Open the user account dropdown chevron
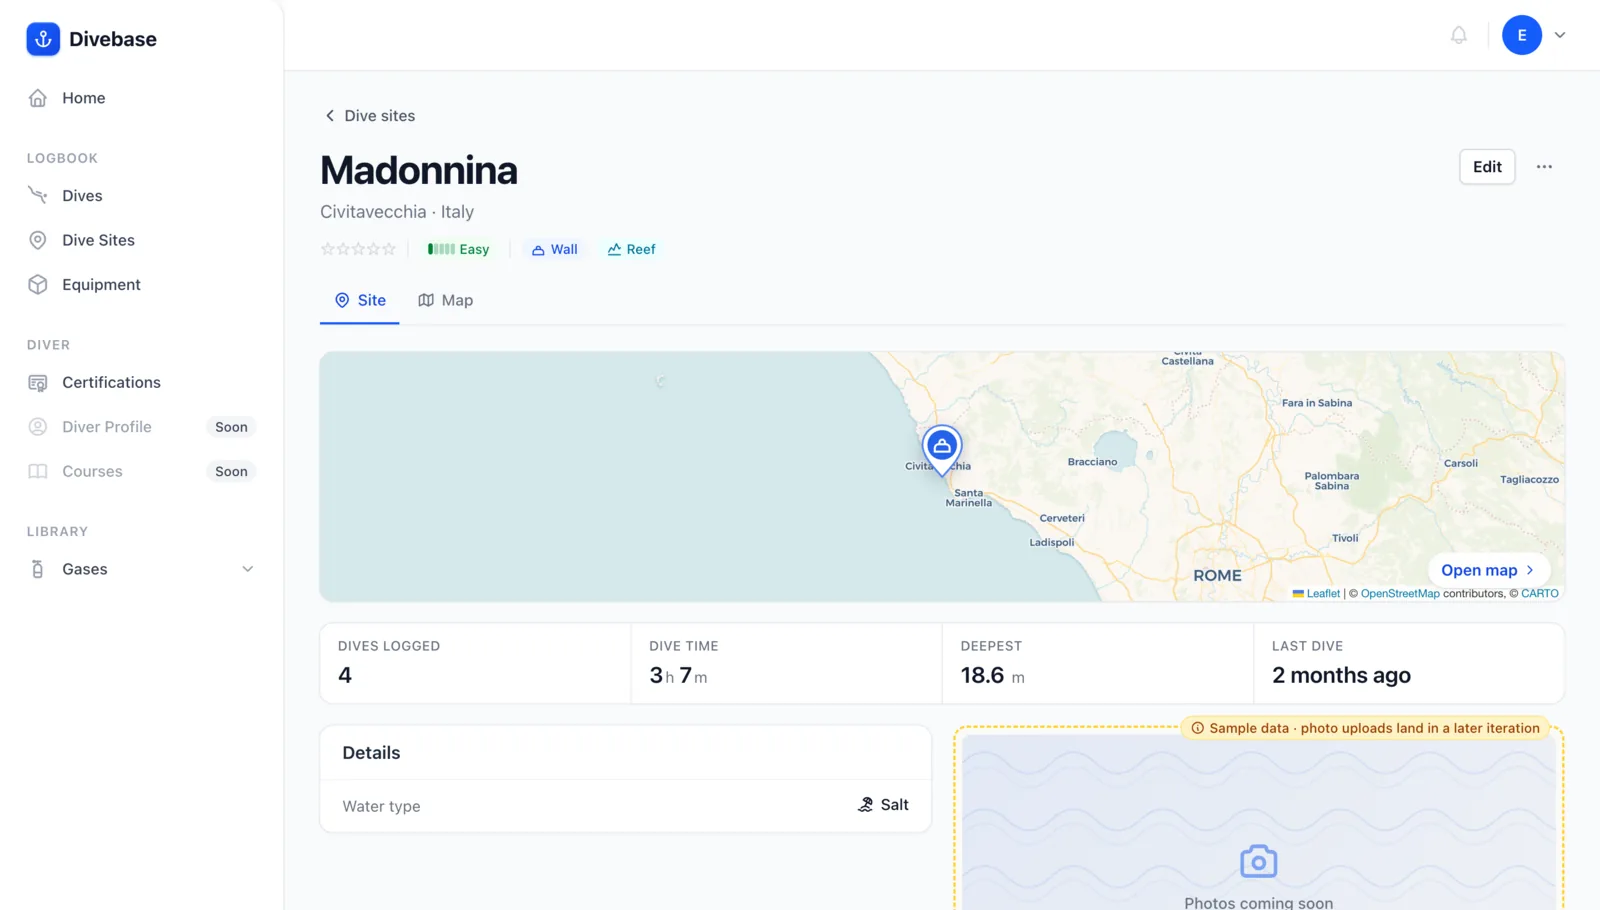Viewport: 1600px width, 910px height. [x=1560, y=35]
